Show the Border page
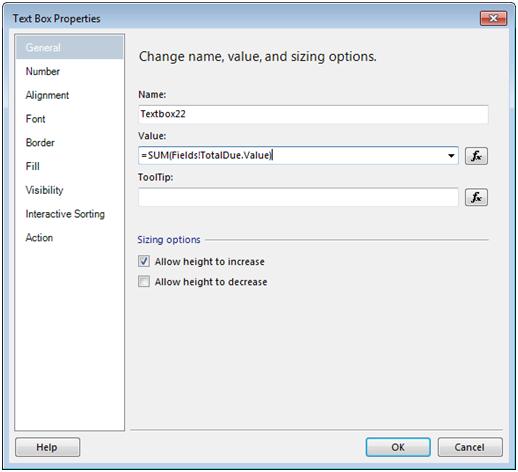The image size is (518, 472). pyautogui.click(x=40, y=143)
